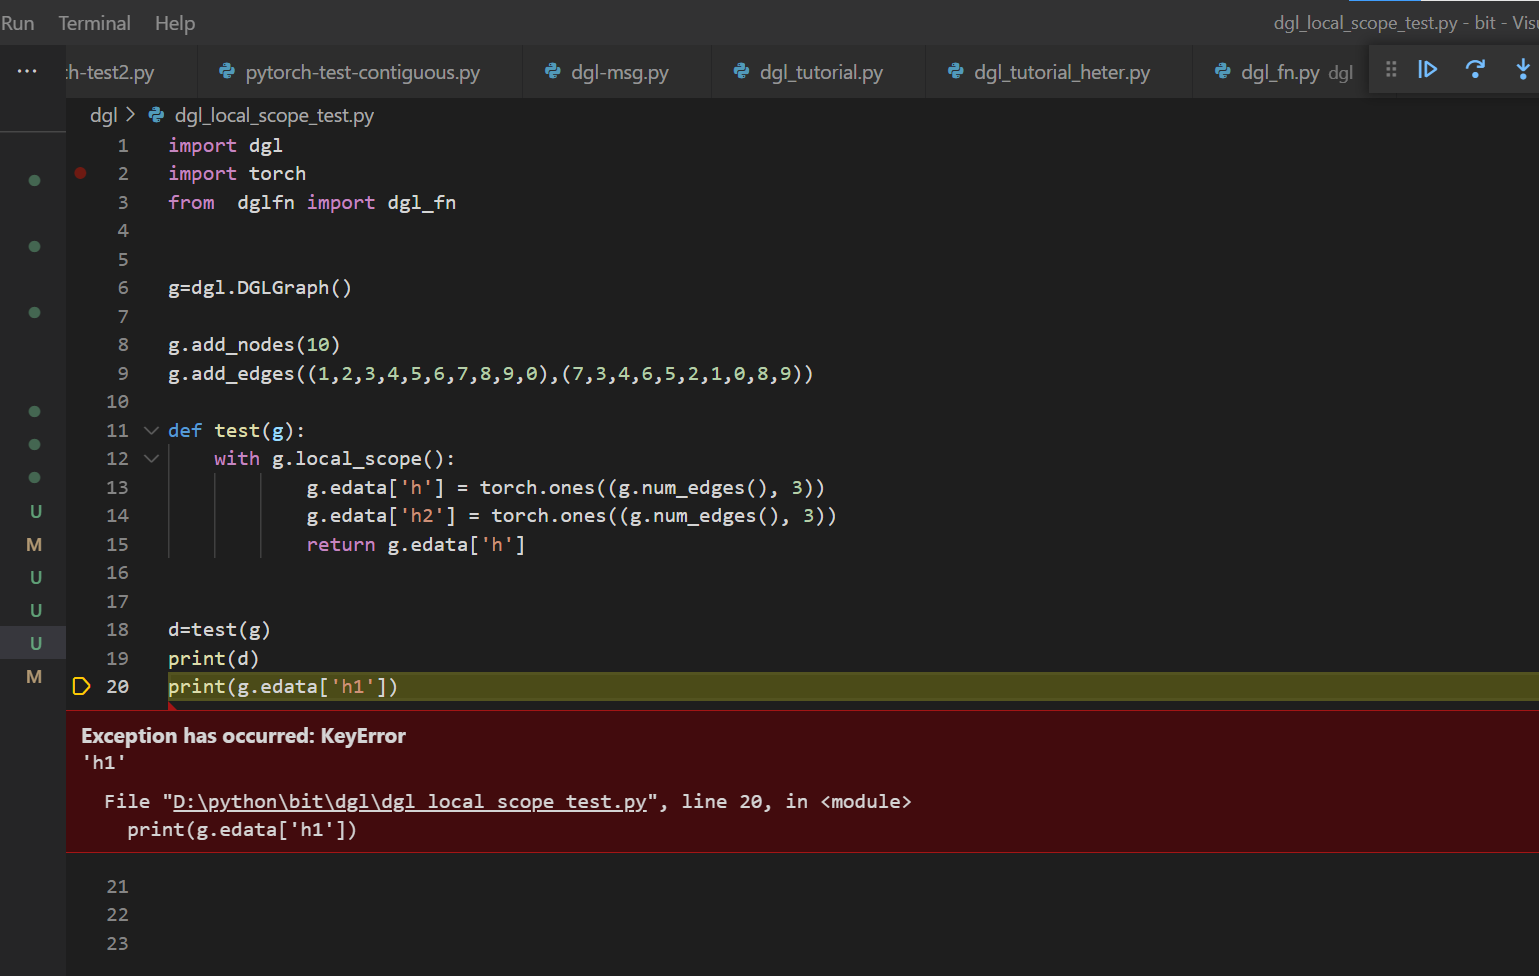Collapse the test function at line 11

tap(150, 430)
